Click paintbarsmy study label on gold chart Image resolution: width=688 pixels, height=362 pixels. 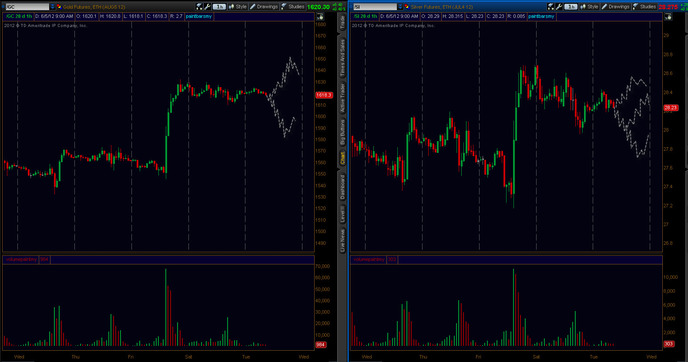(x=199, y=16)
